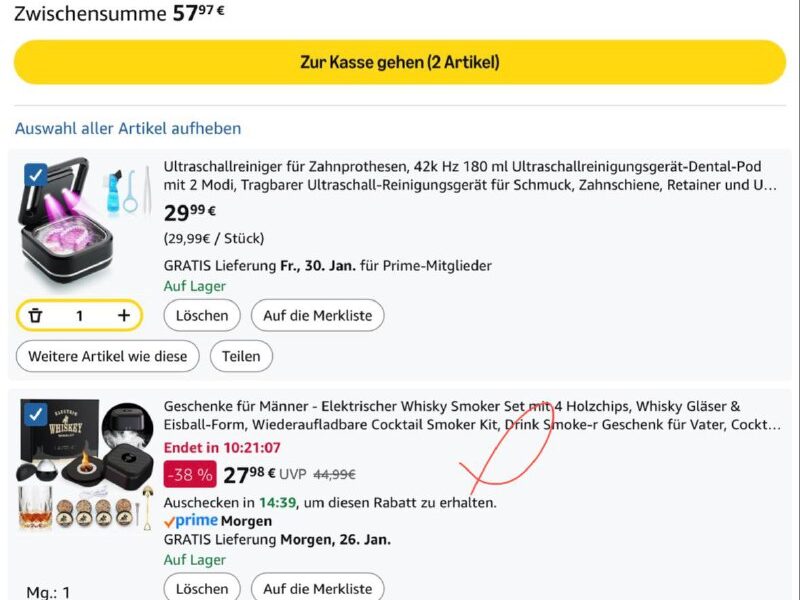Click Auswahl aller Artikel aufheben link

128,128
